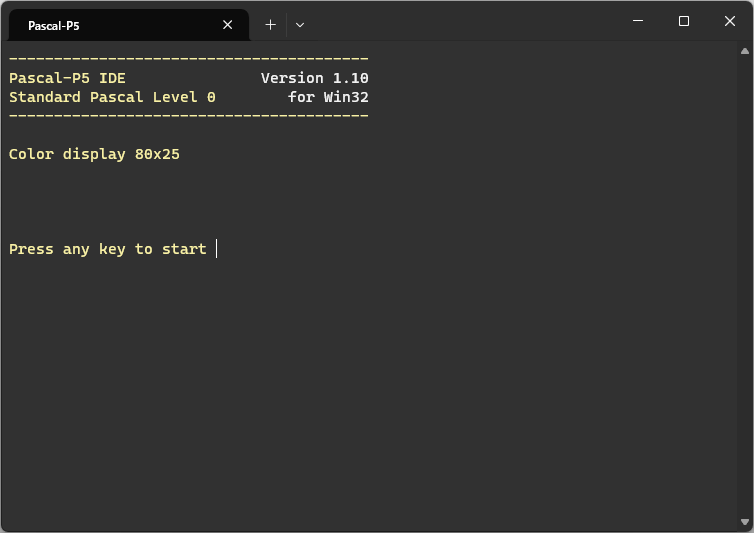Image resolution: width=754 pixels, height=533 pixels.
Task: Maximize the terminal window
Action: point(683,21)
